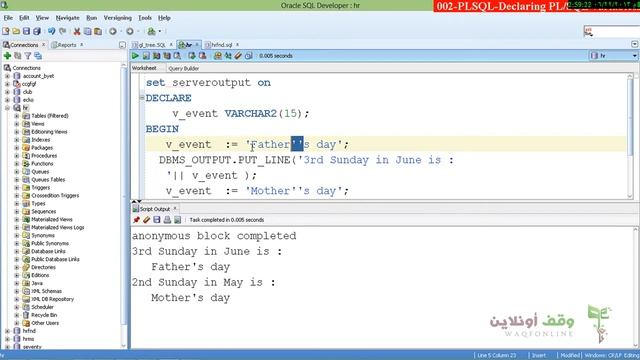Click the Save icon in main toolbar

tap(27, 31)
